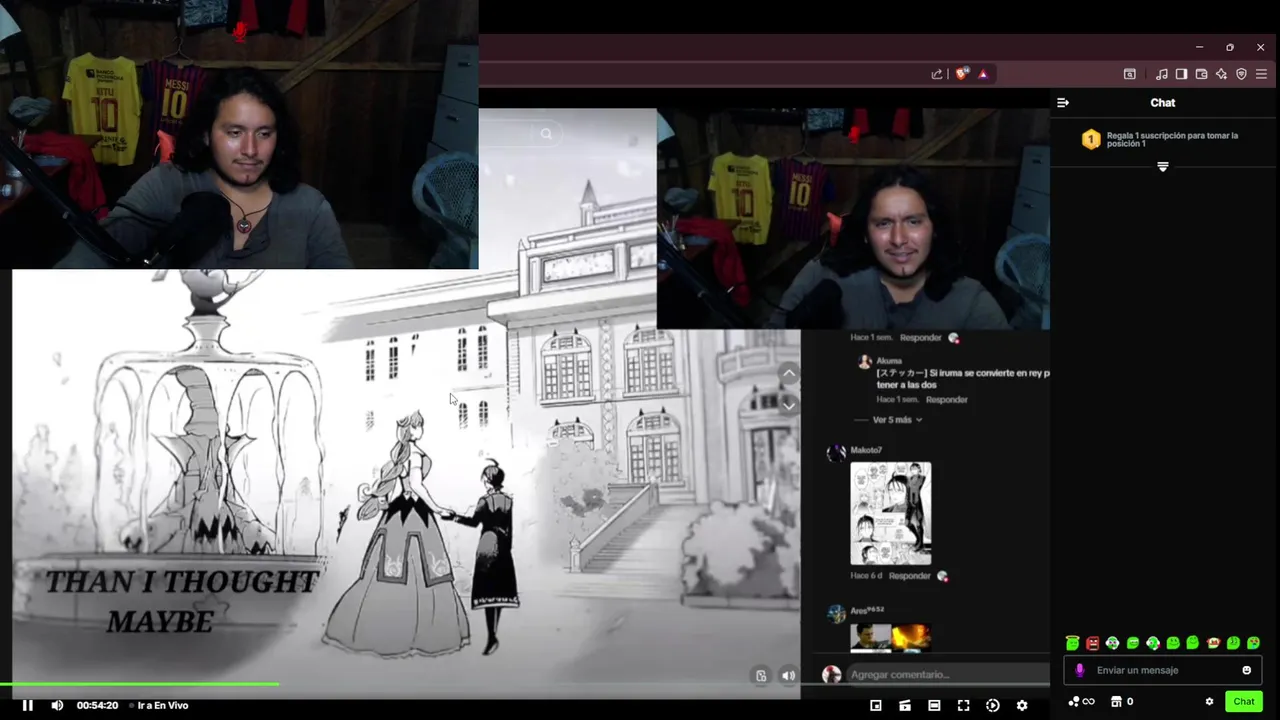Viewport: 1280px width, 720px height.
Task: Click the circular replay playback icon
Action: [x=993, y=705]
